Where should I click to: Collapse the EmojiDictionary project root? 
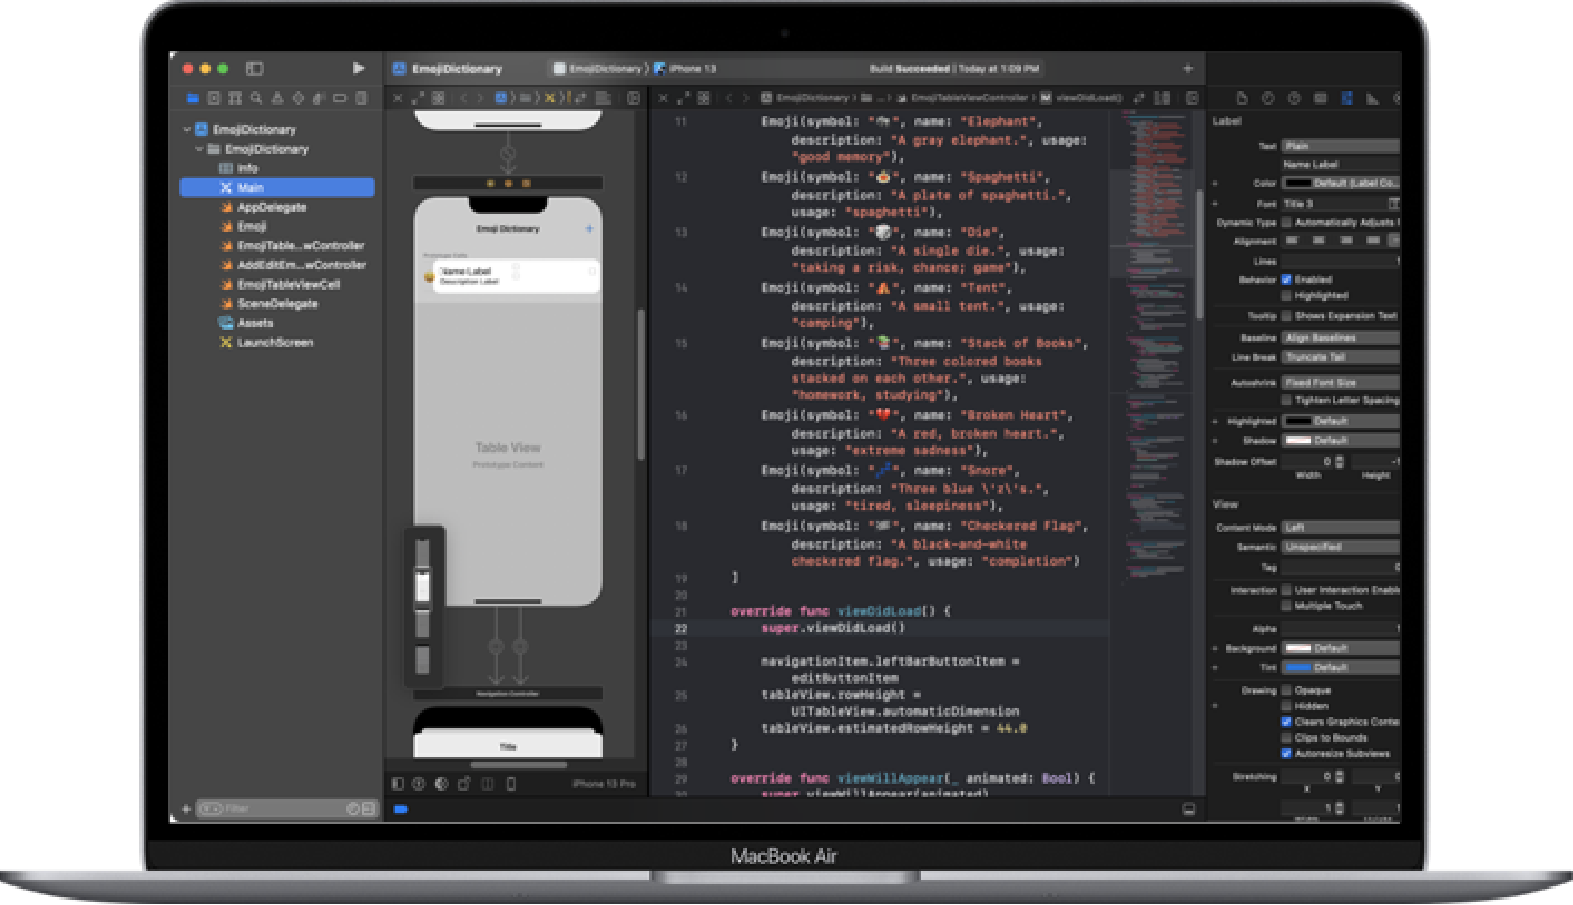pos(187,129)
